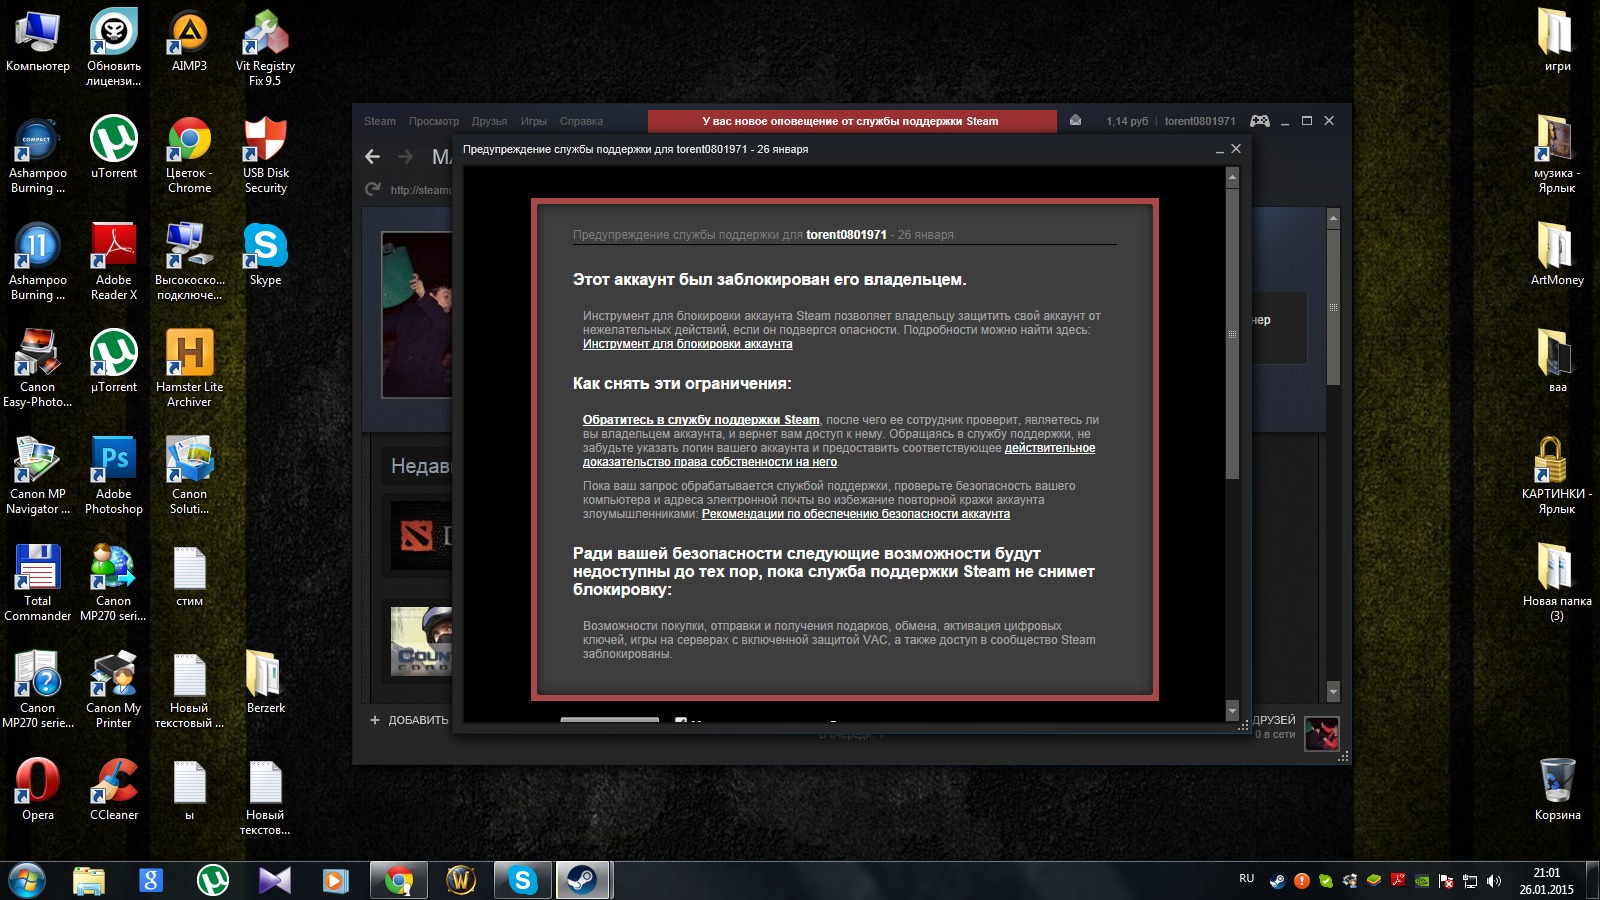This screenshot has width=1600, height=900.
Task: Open Компьютер desktop icon
Action: (38, 41)
